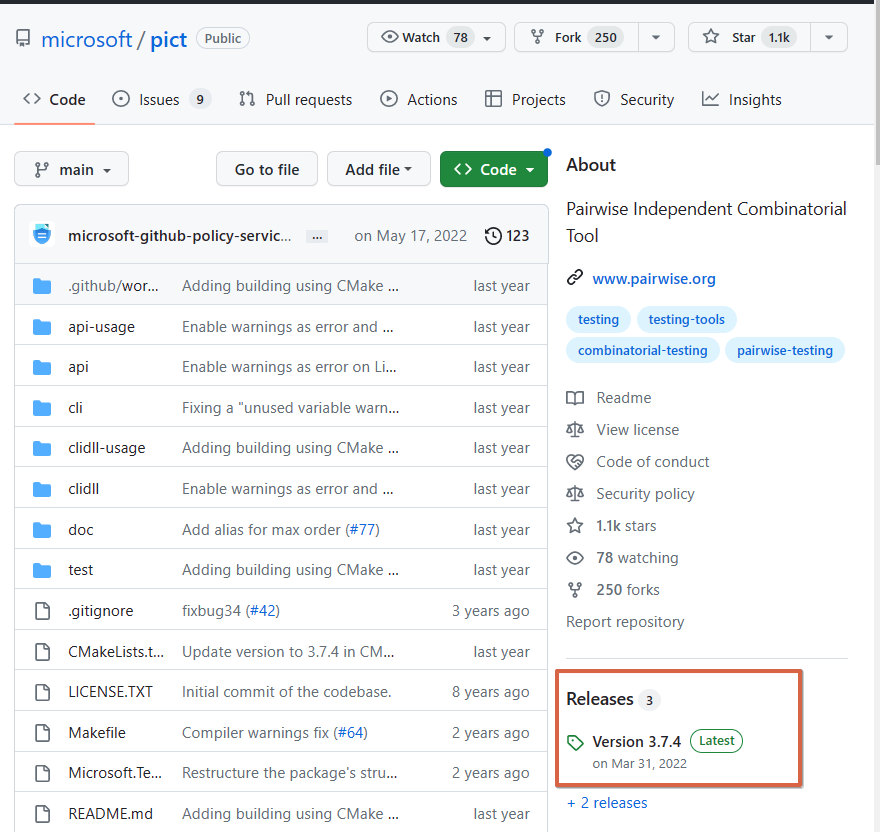
Task: Open pull request #77 link
Action: [363, 529]
